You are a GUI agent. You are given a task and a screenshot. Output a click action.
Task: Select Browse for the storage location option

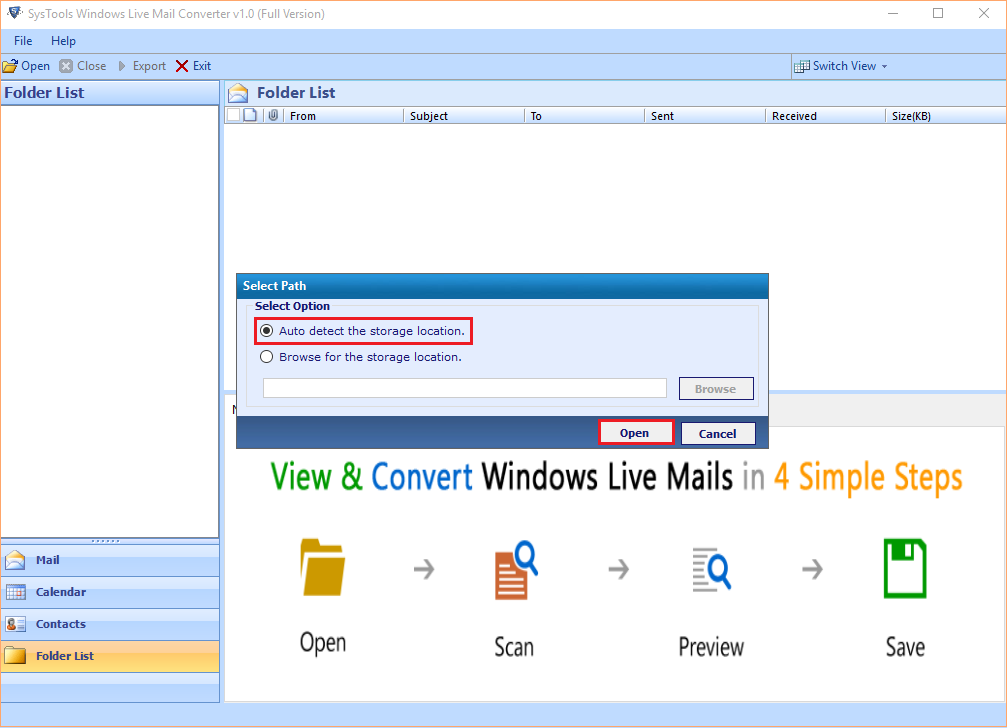click(x=267, y=357)
